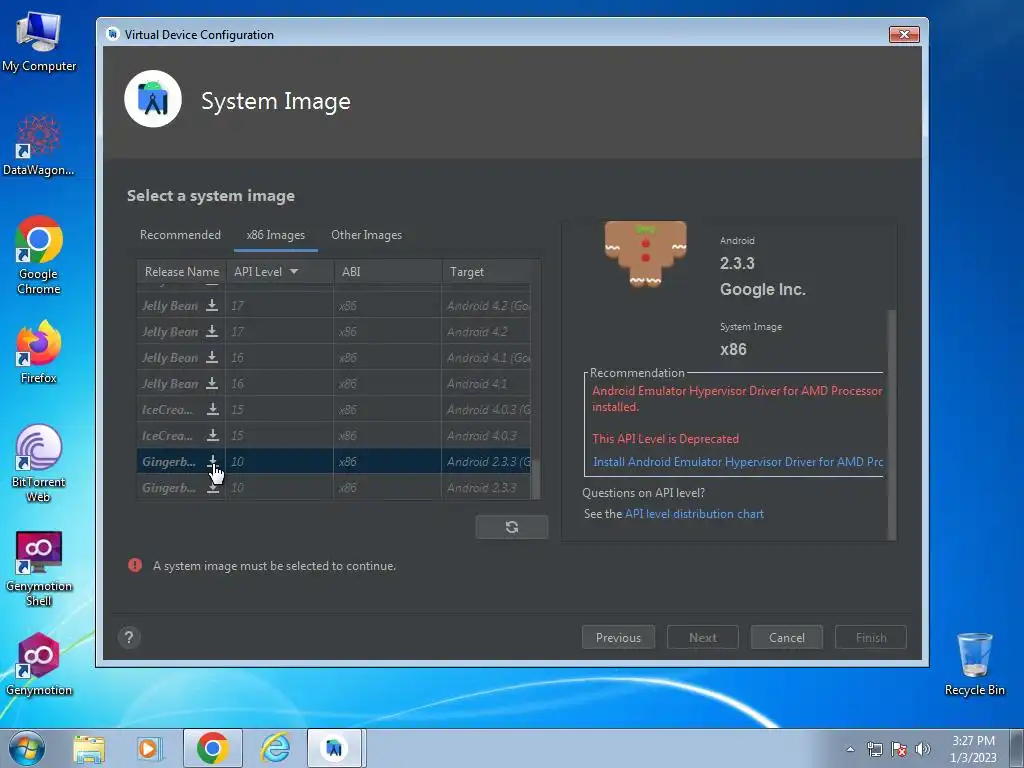Switch to the Other Images tab
1024x768 pixels.
366,235
